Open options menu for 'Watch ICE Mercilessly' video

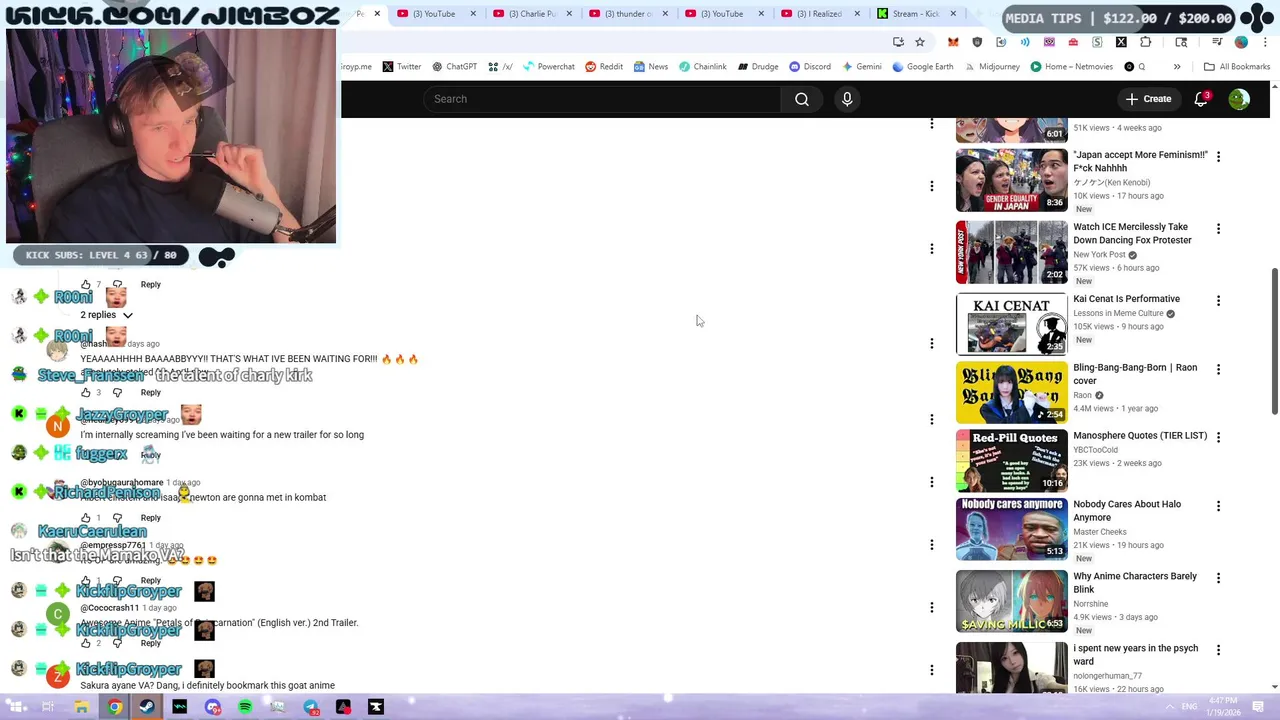coord(1218,229)
